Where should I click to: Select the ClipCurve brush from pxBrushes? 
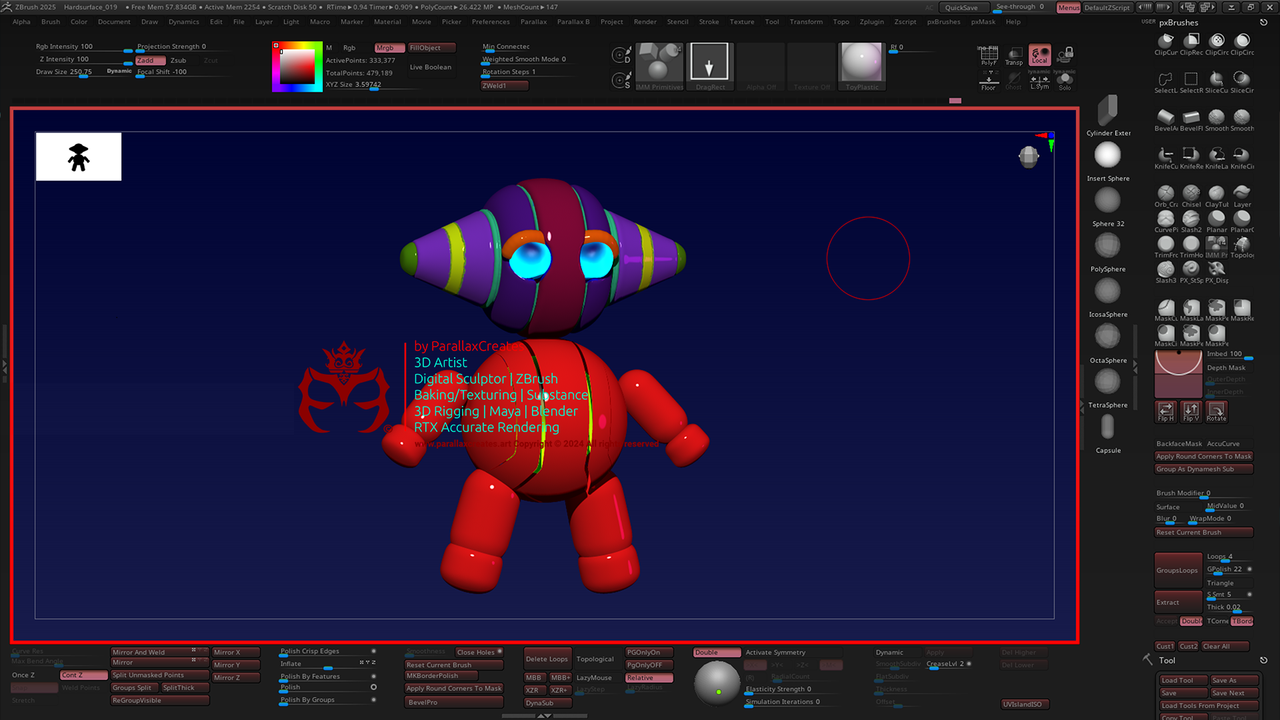(x=1166, y=41)
